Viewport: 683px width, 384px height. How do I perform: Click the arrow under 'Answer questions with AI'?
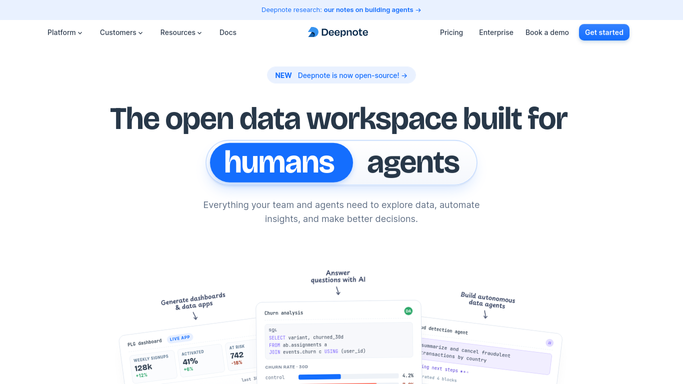[x=338, y=290]
